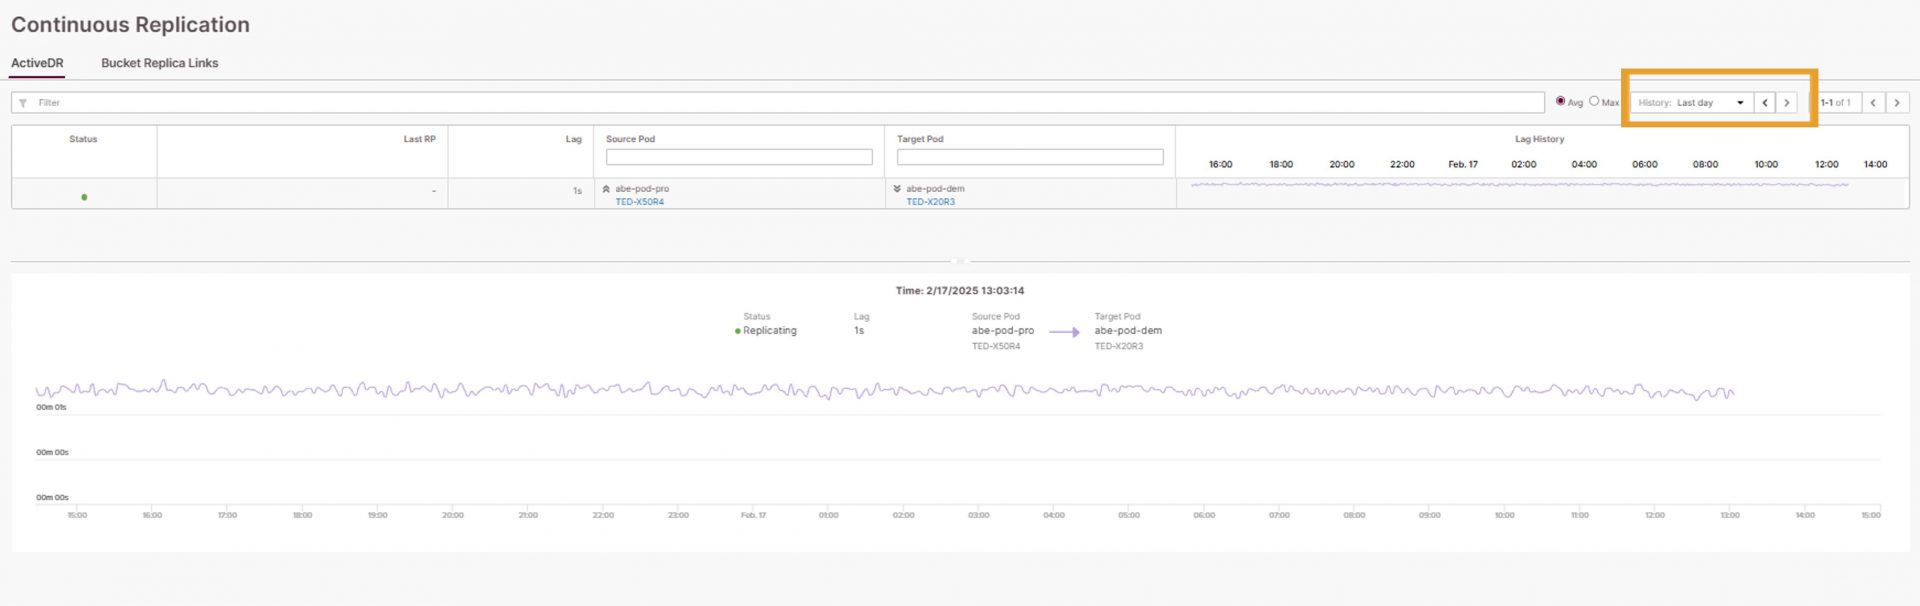Open the Bucket Replica Links tab
Image resolution: width=1920 pixels, height=606 pixels.
159,63
